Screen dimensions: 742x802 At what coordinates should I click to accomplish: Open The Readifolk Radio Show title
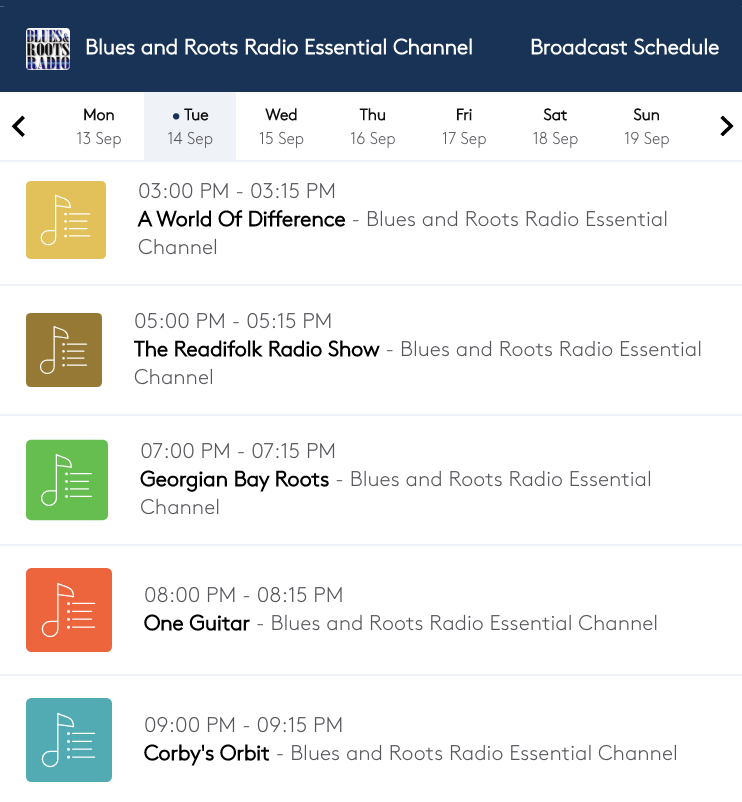(x=257, y=349)
